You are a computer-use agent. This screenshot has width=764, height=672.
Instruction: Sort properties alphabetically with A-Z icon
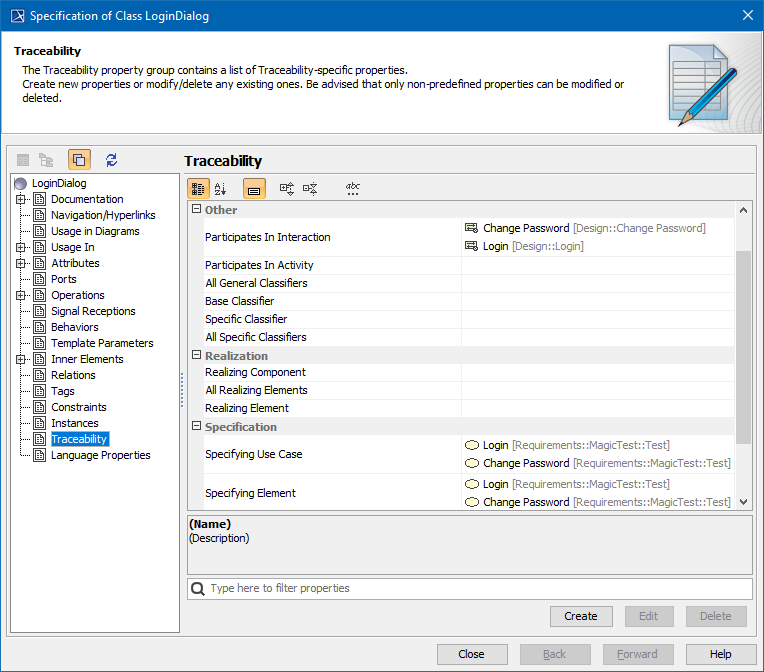[221, 188]
